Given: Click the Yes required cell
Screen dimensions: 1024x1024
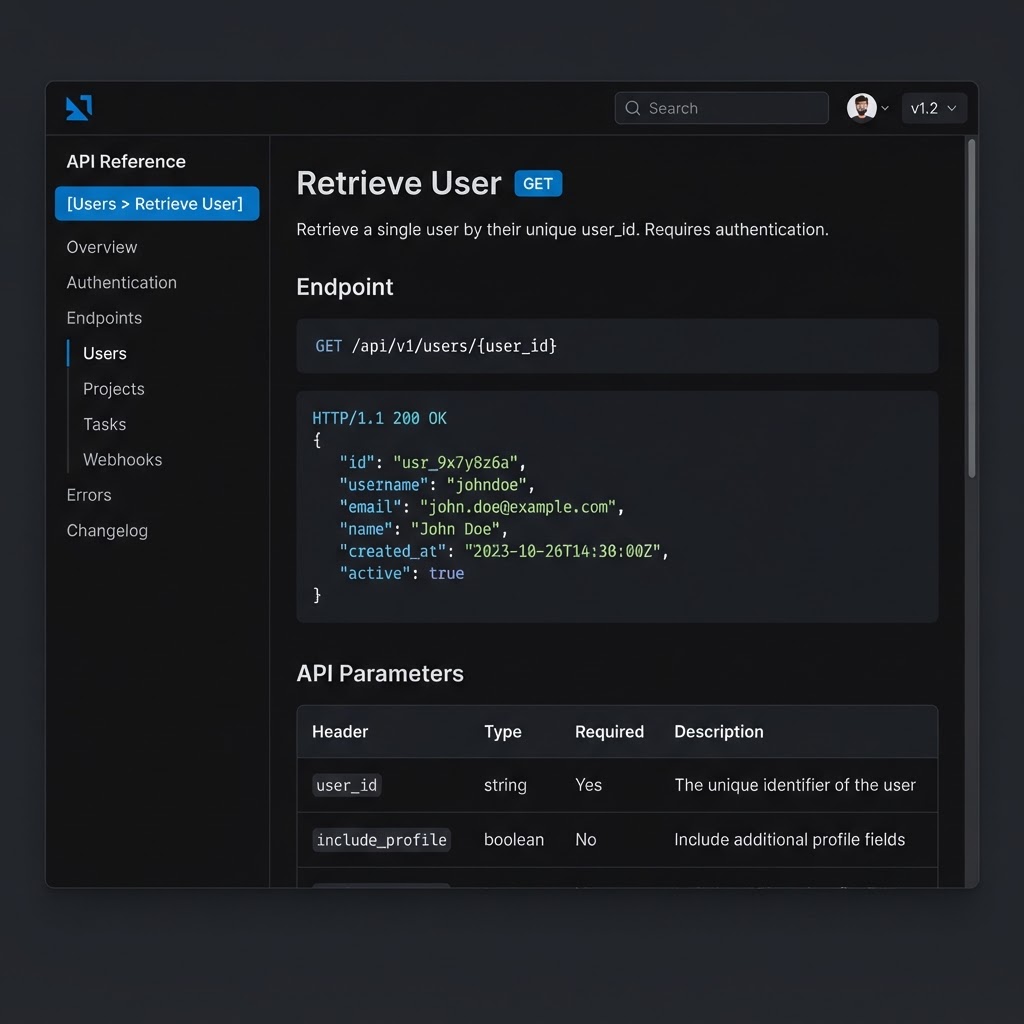Looking at the screenshot, I should [588, 785].
